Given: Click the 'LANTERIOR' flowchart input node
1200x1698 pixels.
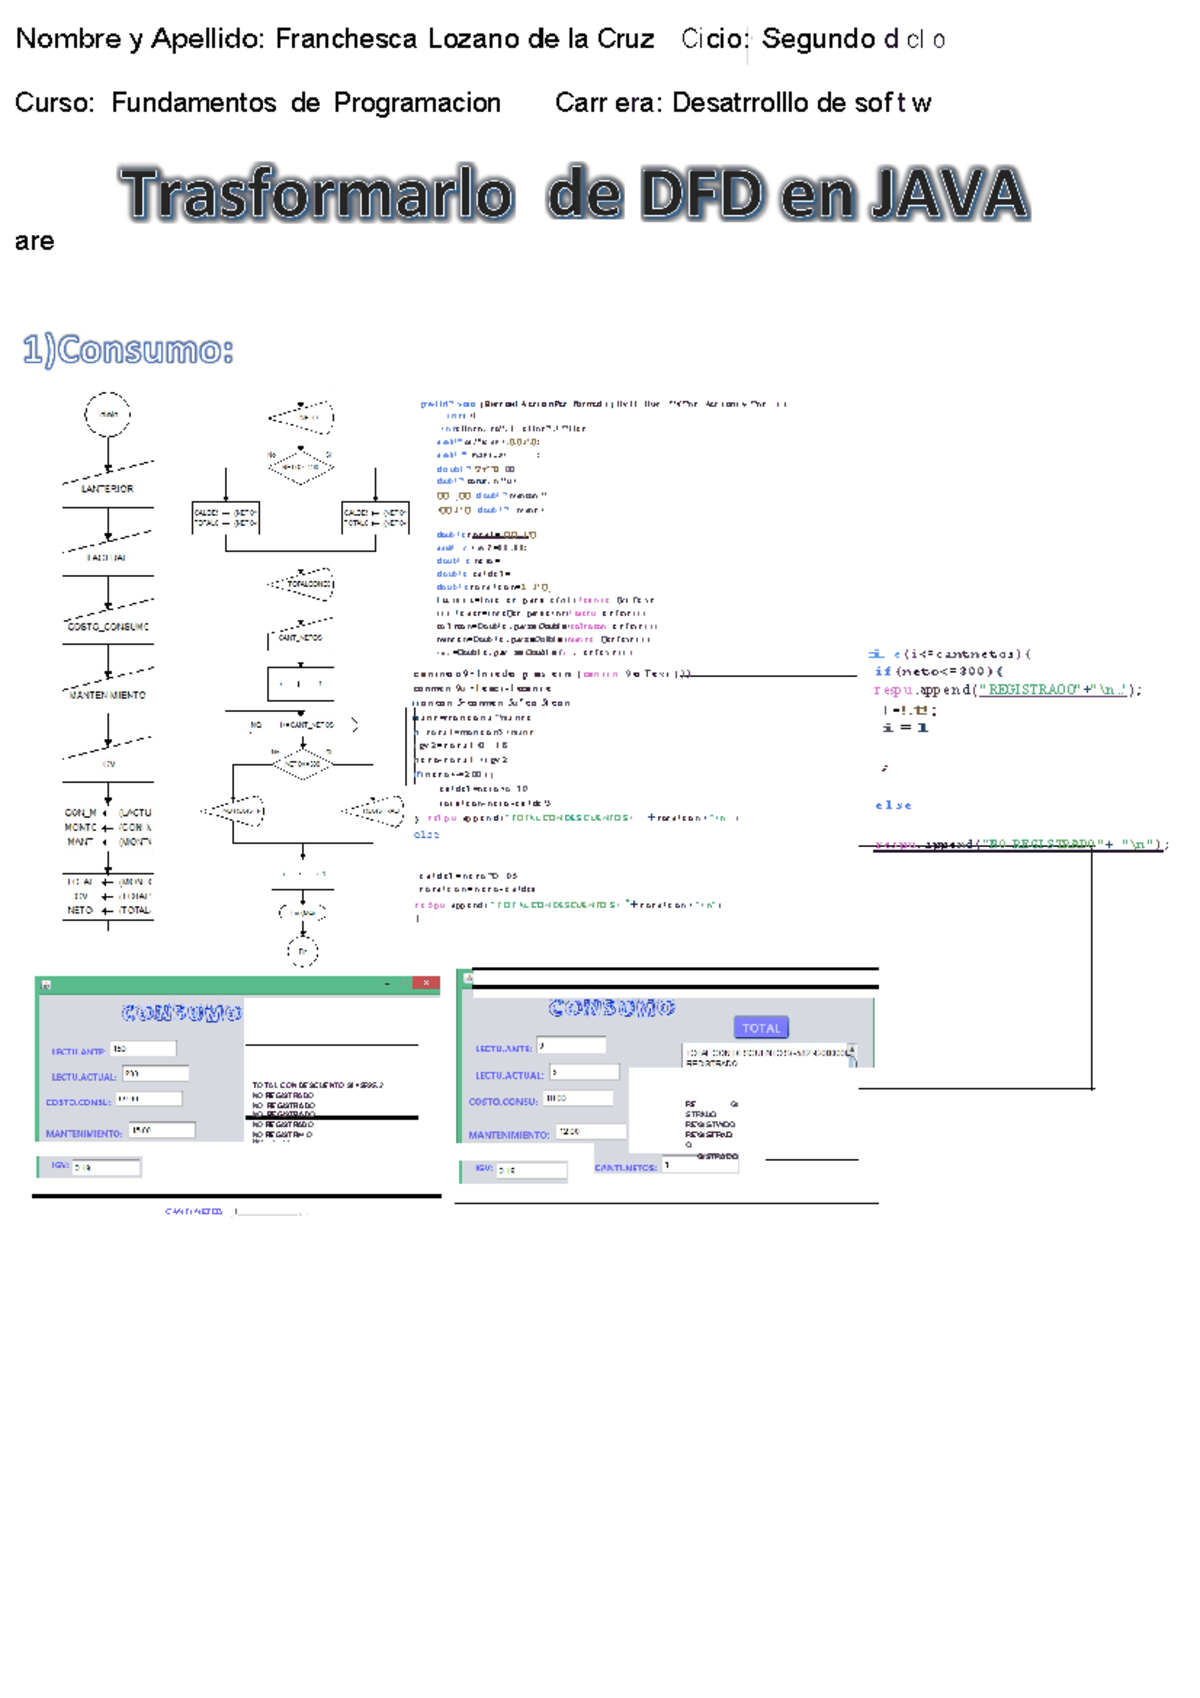Looking at the screenshot, I should [108, 483].
